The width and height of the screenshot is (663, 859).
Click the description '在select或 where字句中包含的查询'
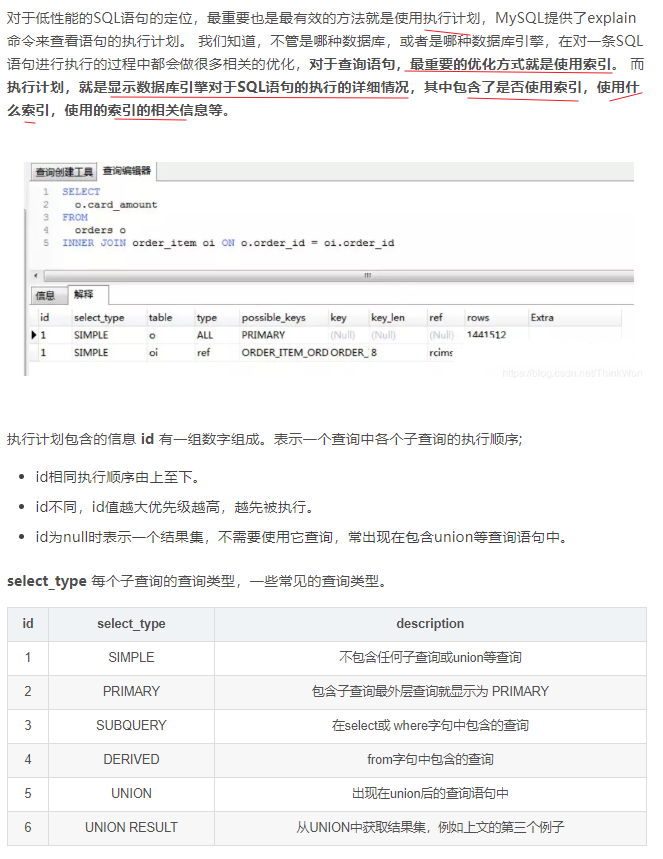430,725
